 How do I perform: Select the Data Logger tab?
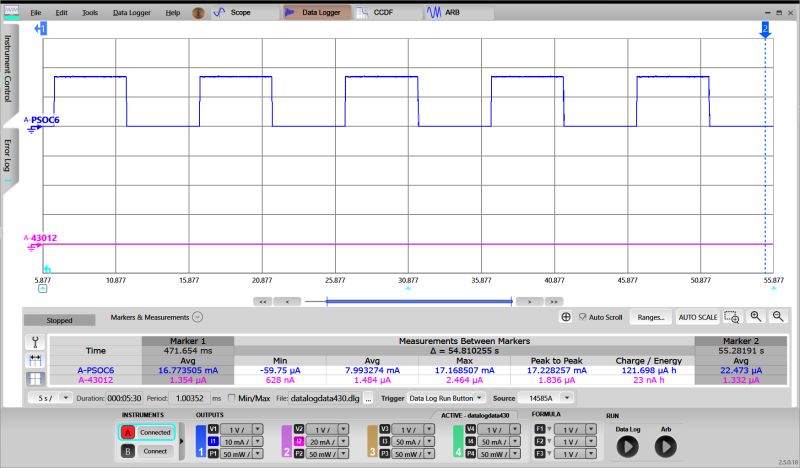pyautogui.click(x=316, y=12)
